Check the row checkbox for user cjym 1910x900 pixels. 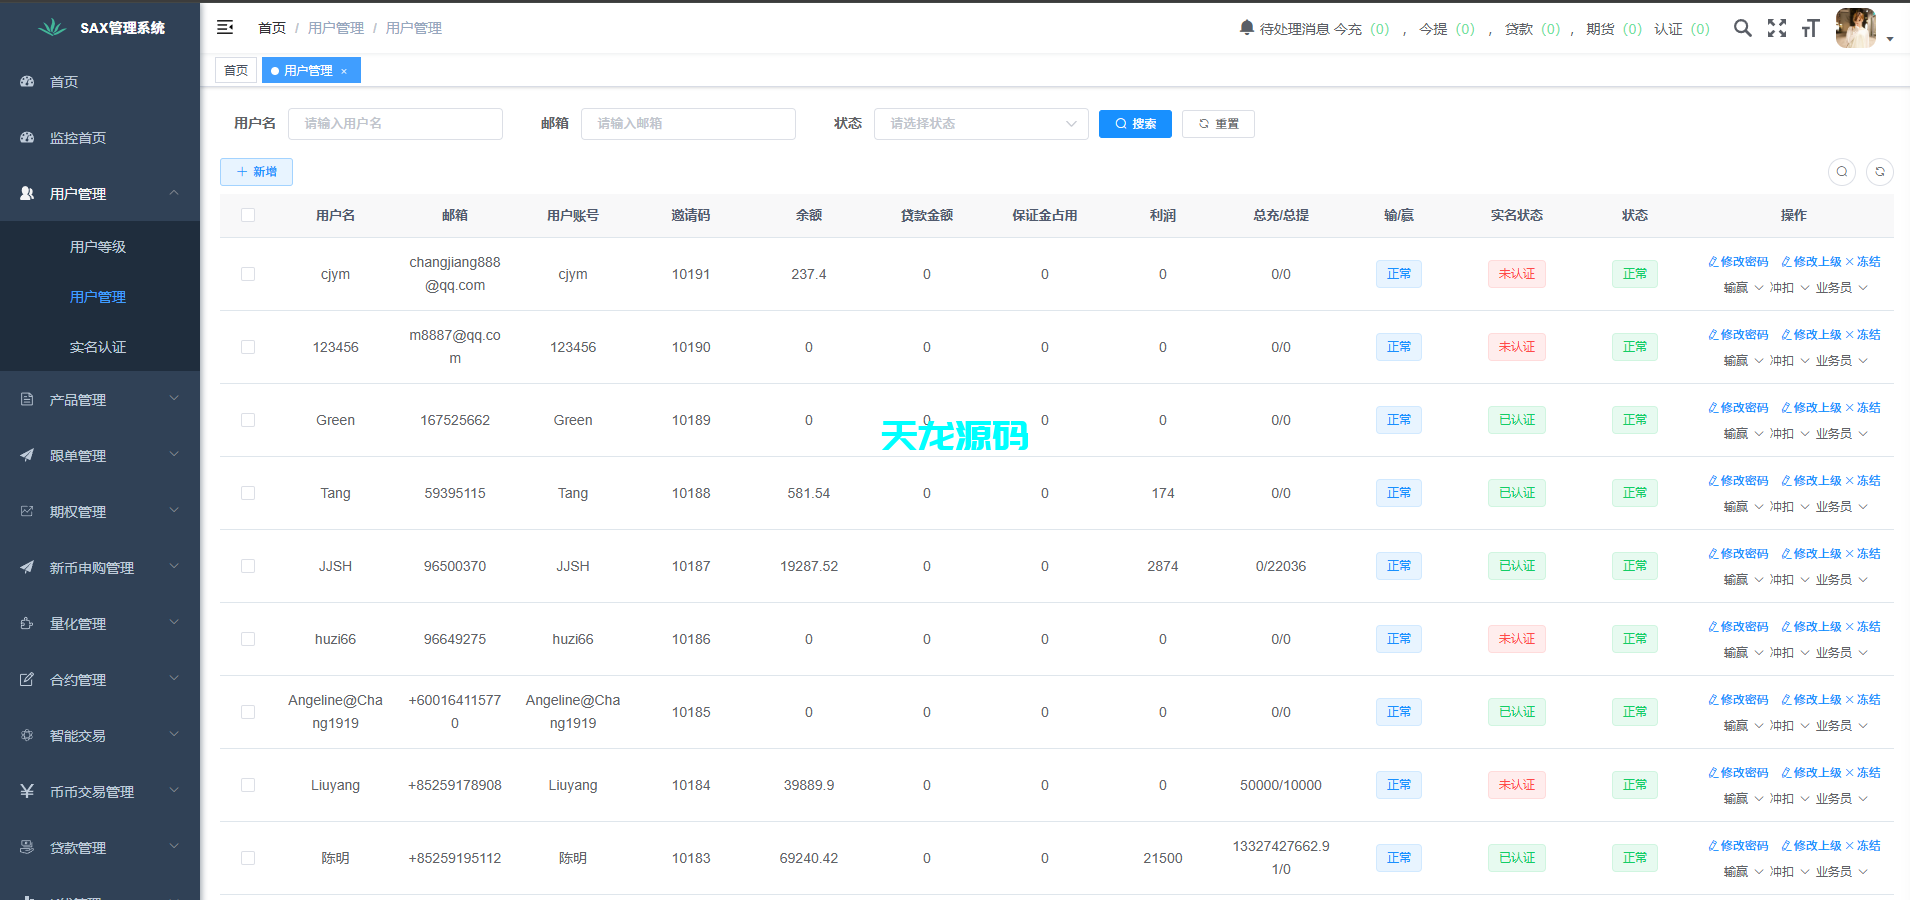pyautogui.click(x=248, y=273)
